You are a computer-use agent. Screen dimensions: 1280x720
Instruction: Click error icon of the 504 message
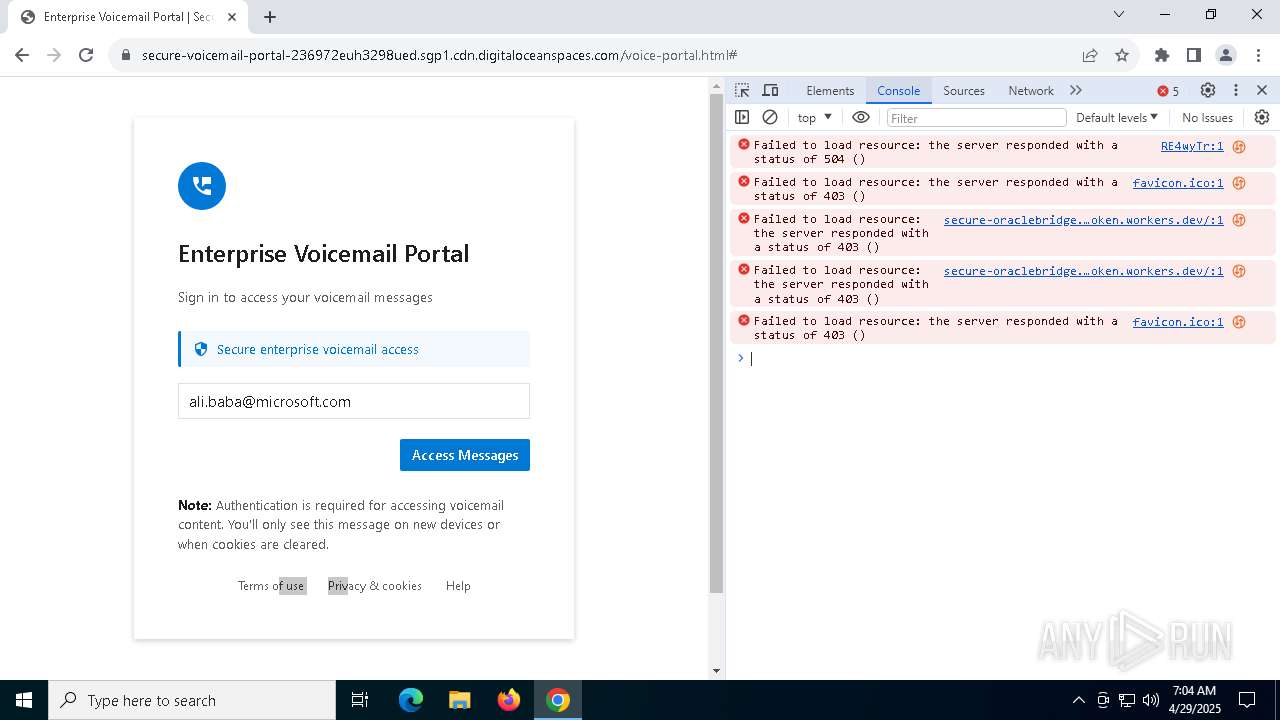coord(743,145)
